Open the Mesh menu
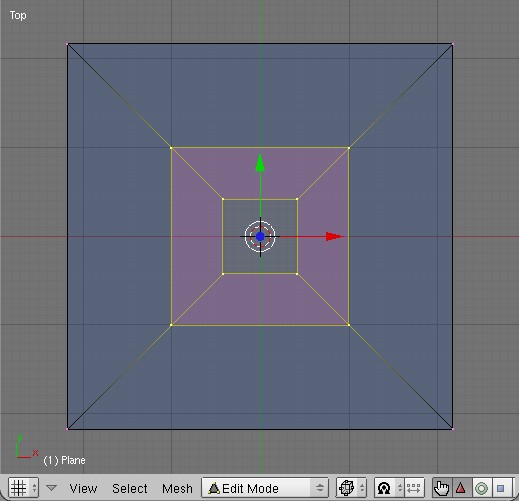Screen dimensions: 519x501 pyautogui.click(x=177, y=489)
